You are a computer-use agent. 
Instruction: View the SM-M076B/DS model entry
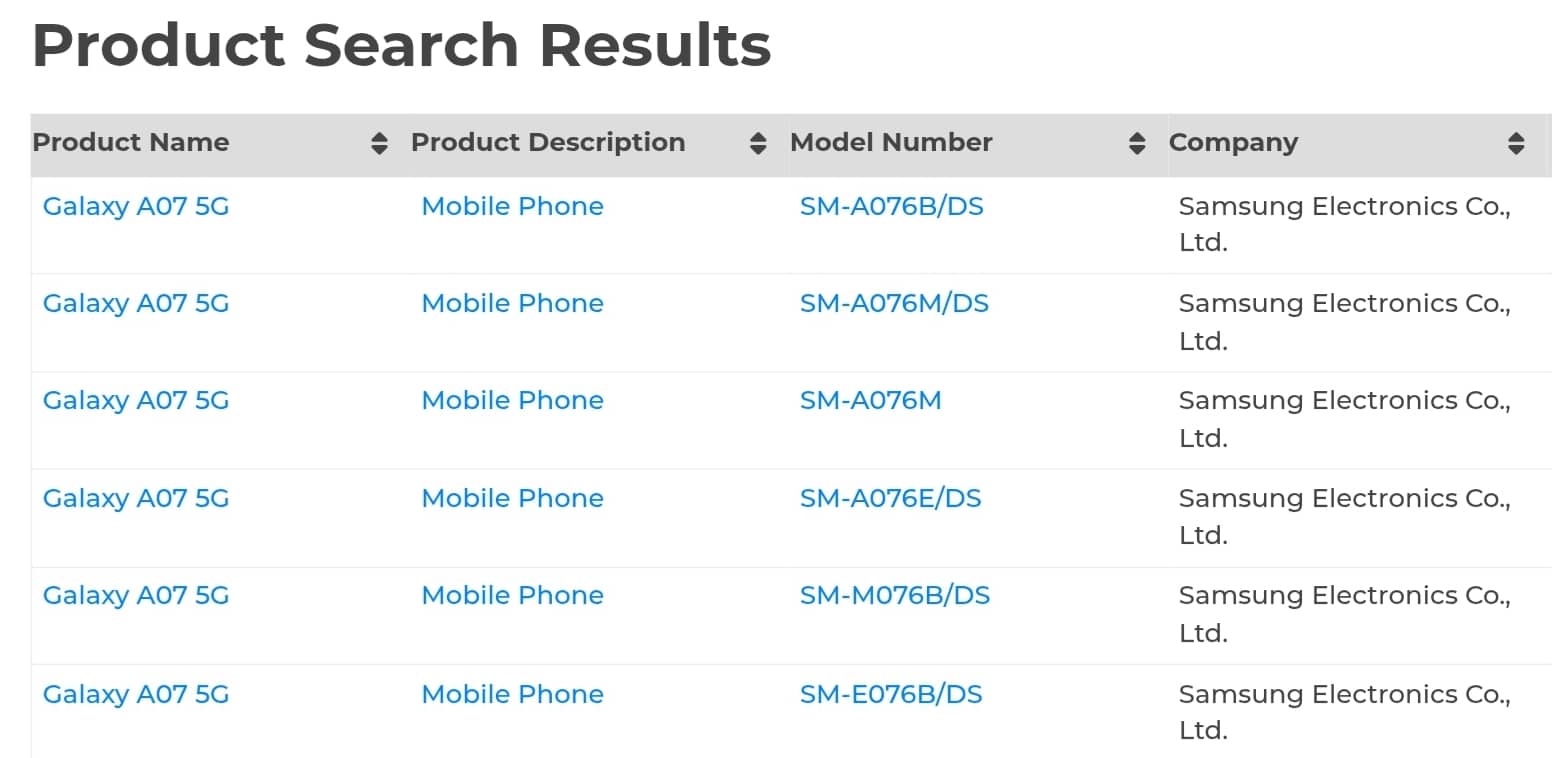tap(894, 595)
